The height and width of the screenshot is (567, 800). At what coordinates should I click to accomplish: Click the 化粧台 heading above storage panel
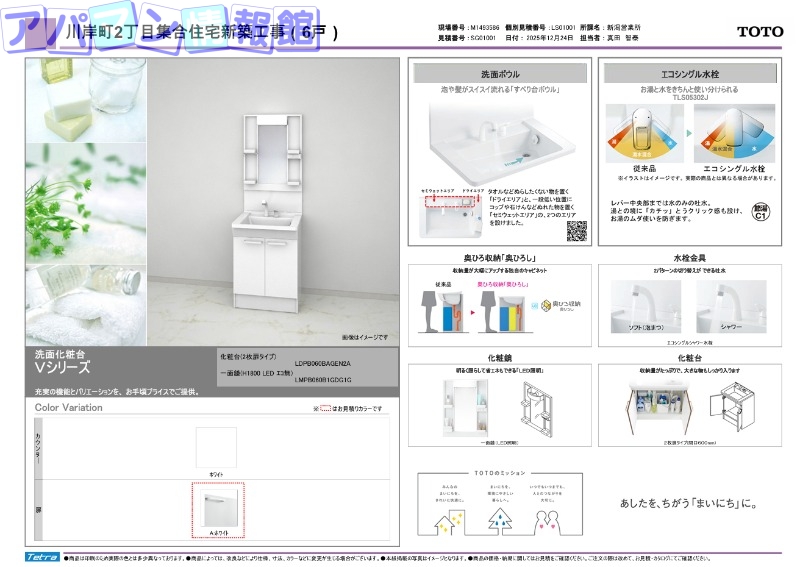pos(689,358)
